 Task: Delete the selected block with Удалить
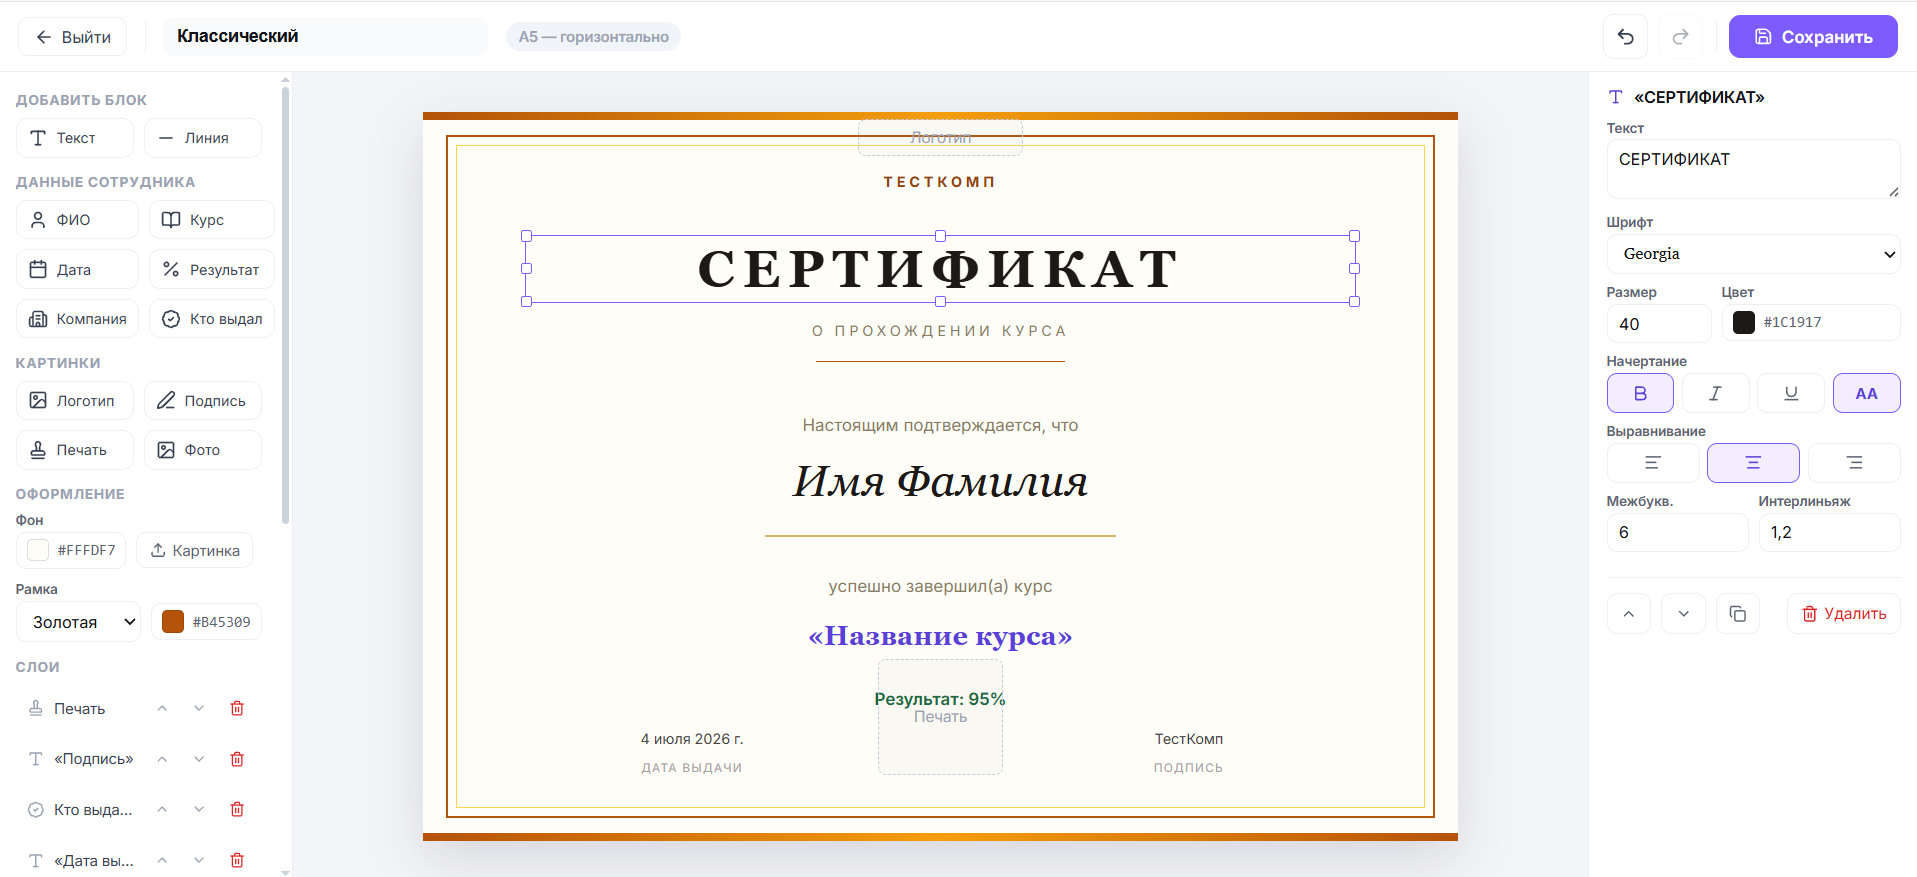(x=1844, y=614)
